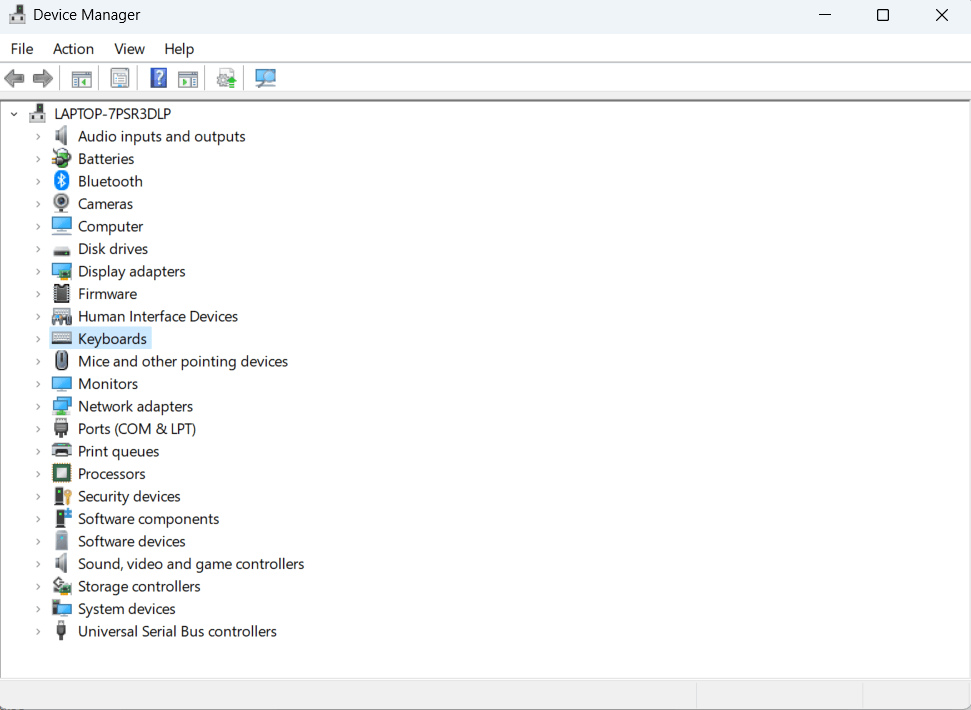
Task: Click the Update device driver toolbar icon
Action: [x=226, y=79]
